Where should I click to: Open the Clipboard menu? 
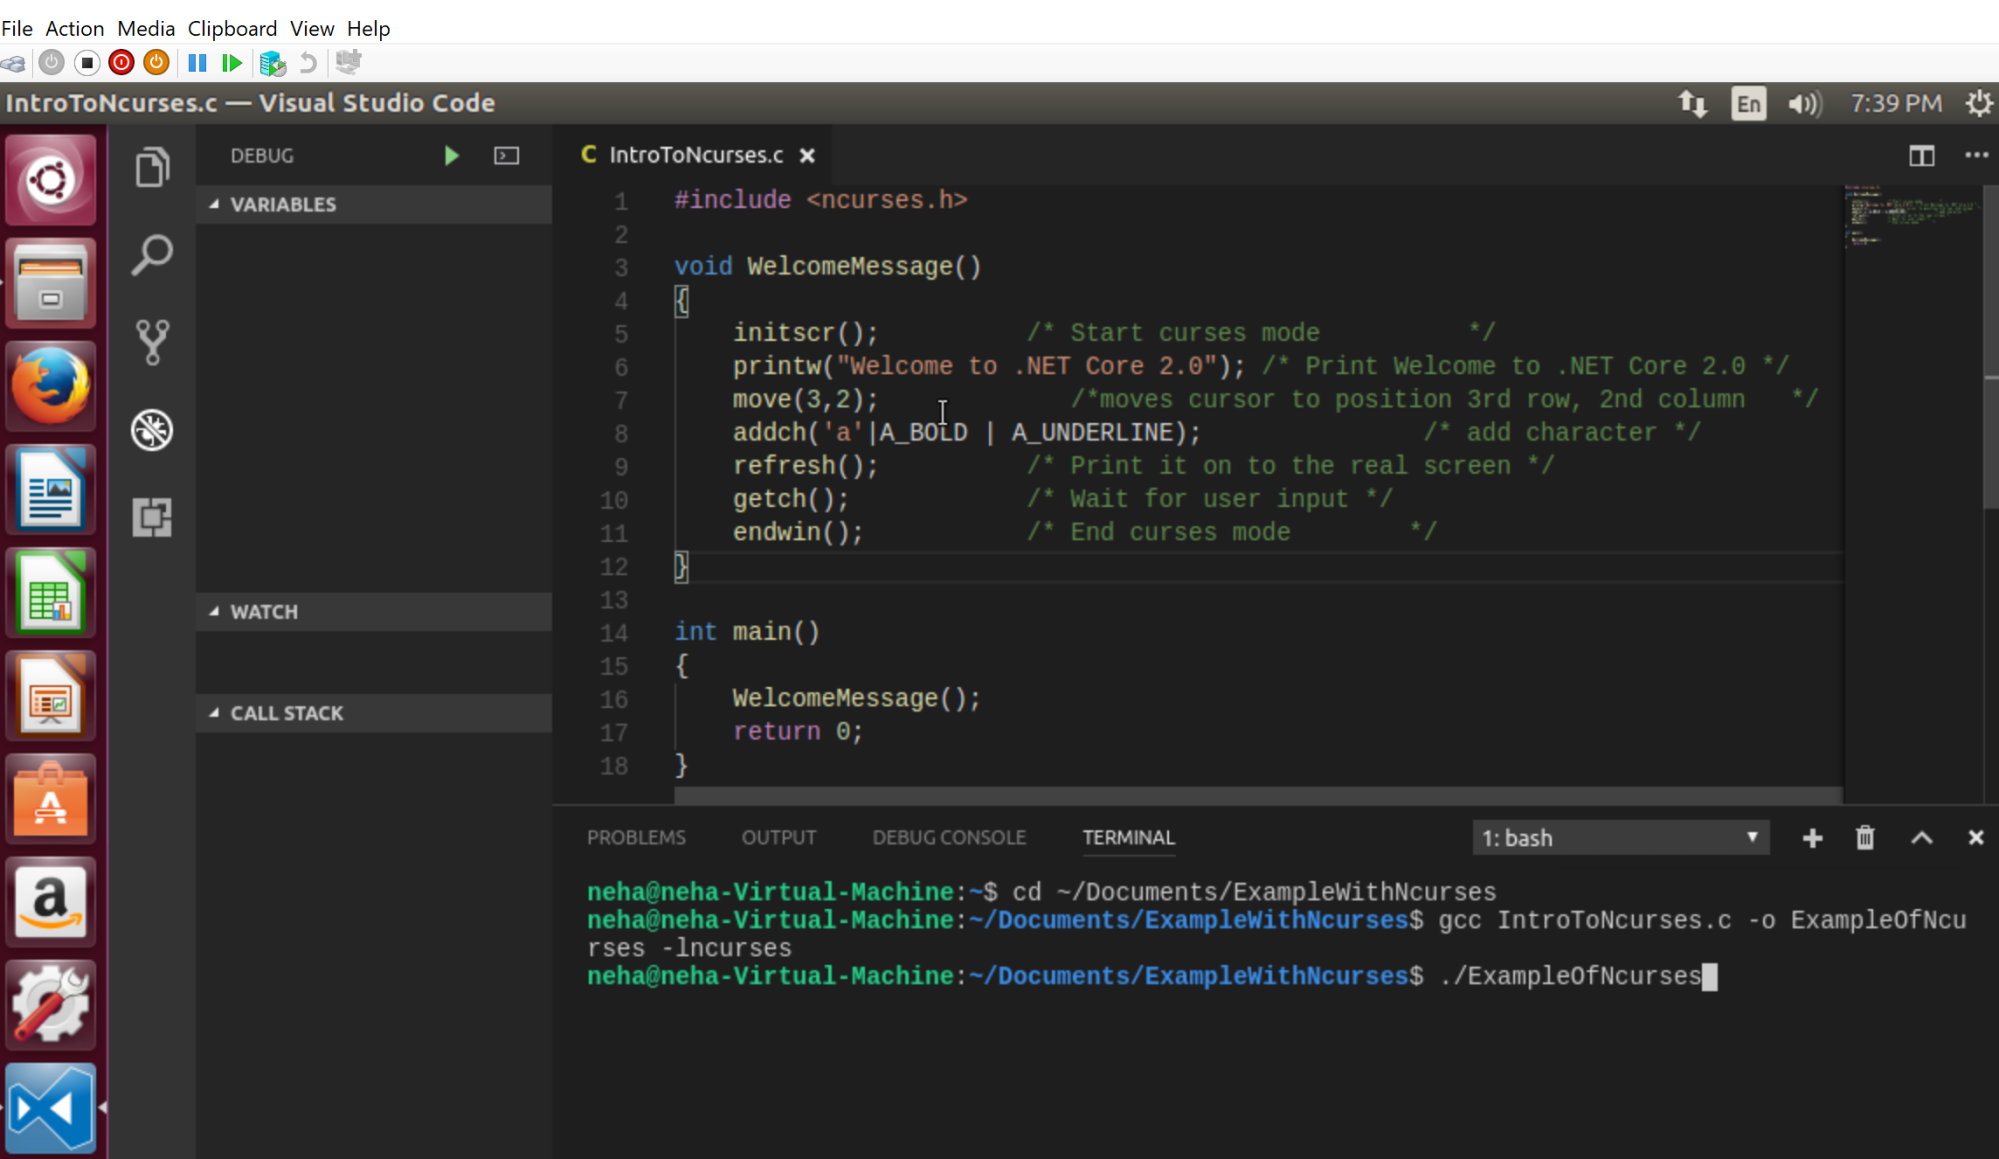pos(232,28)
